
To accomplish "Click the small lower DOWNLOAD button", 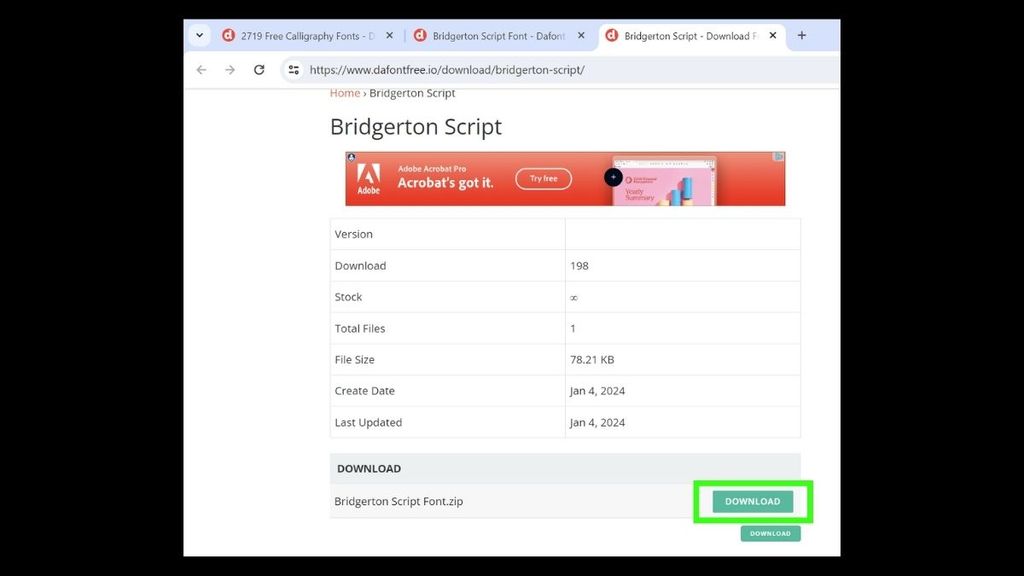I will pyautogui.click(x=770, y=534).
